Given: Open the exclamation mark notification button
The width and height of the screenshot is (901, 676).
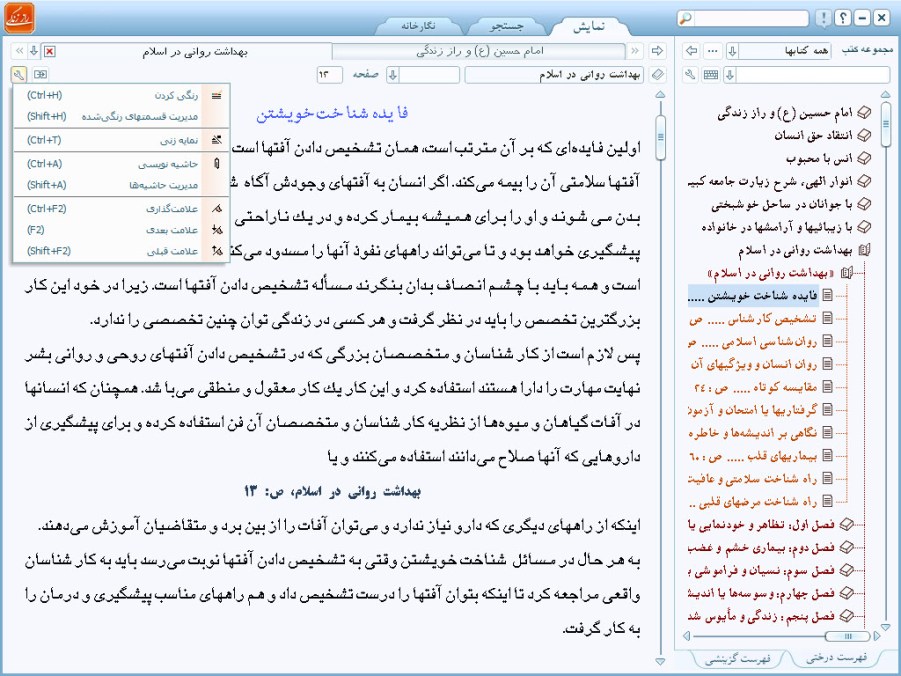Looking at the screenshot, I should pos(823,18).
